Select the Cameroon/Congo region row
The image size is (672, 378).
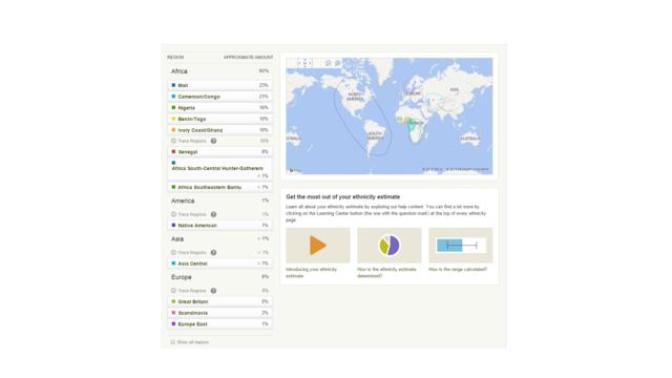pyautogui.click(x=220, y=96)
